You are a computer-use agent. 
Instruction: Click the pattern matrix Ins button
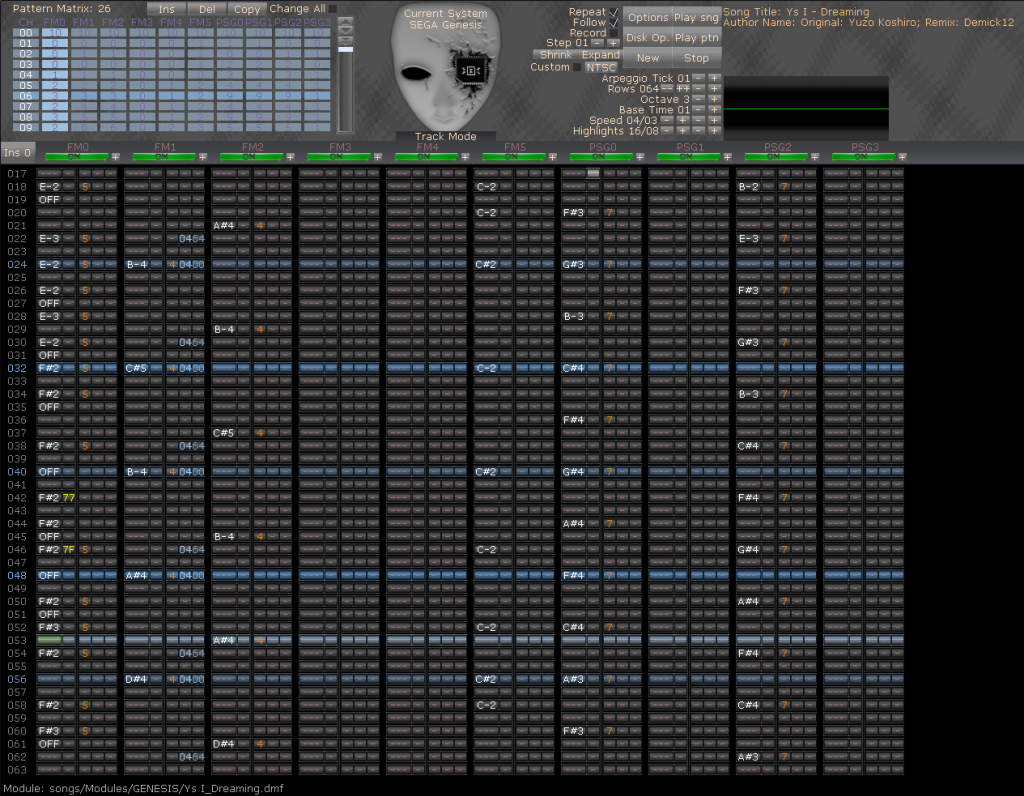coord(167,9)
